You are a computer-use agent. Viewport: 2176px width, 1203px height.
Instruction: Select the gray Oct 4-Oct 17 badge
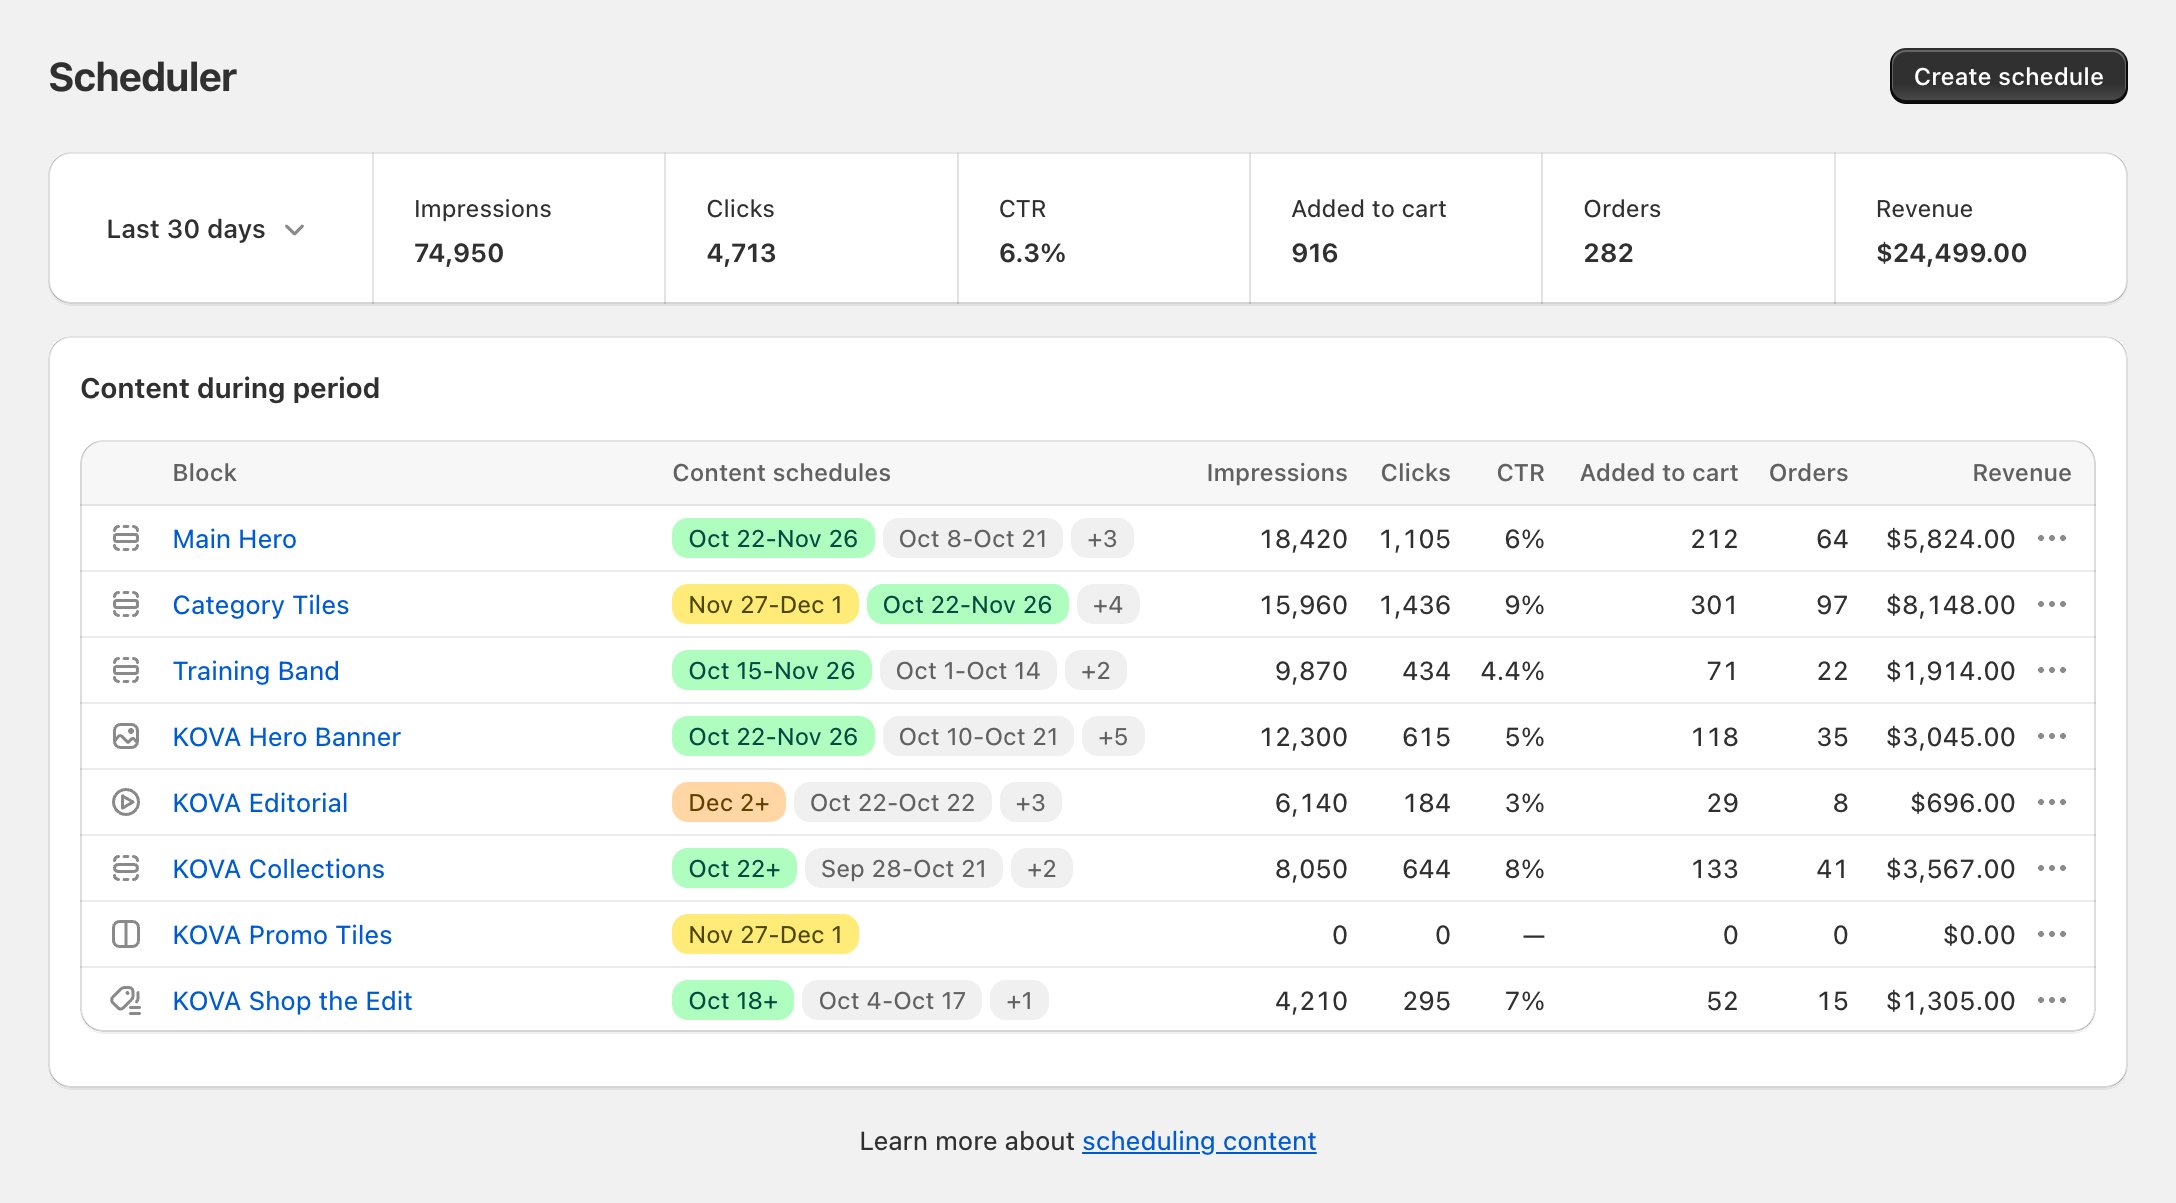892,1001
